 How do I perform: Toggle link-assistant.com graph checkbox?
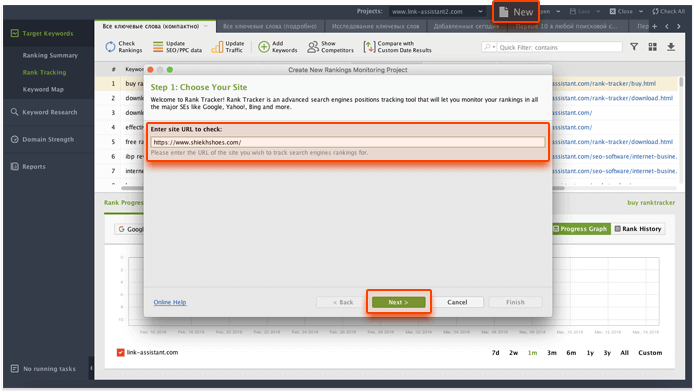(120, 352)
